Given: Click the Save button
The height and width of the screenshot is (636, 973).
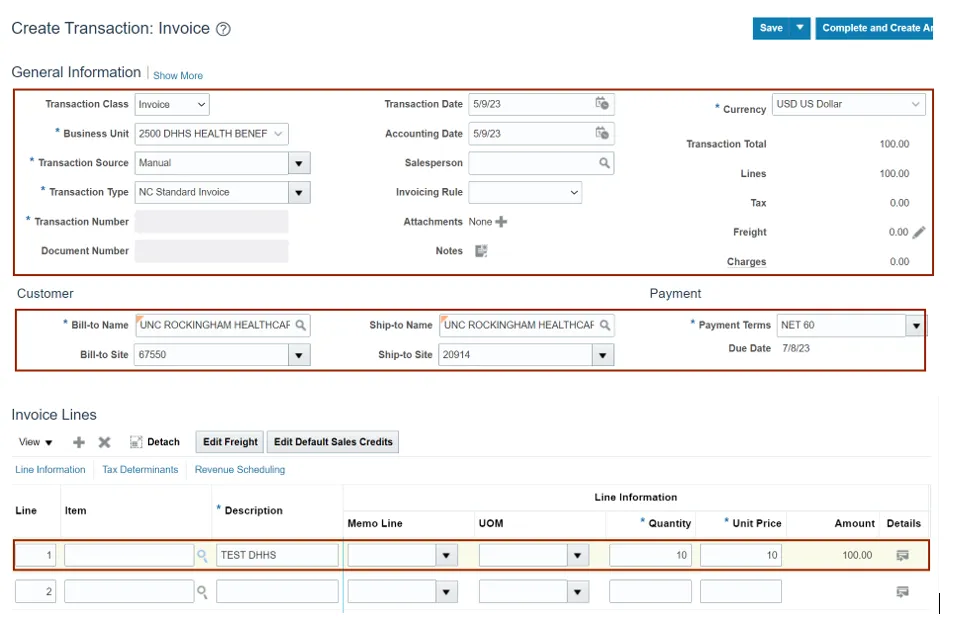Looking at the screenshot, I should pyautogui.click(x=771, y=28).
